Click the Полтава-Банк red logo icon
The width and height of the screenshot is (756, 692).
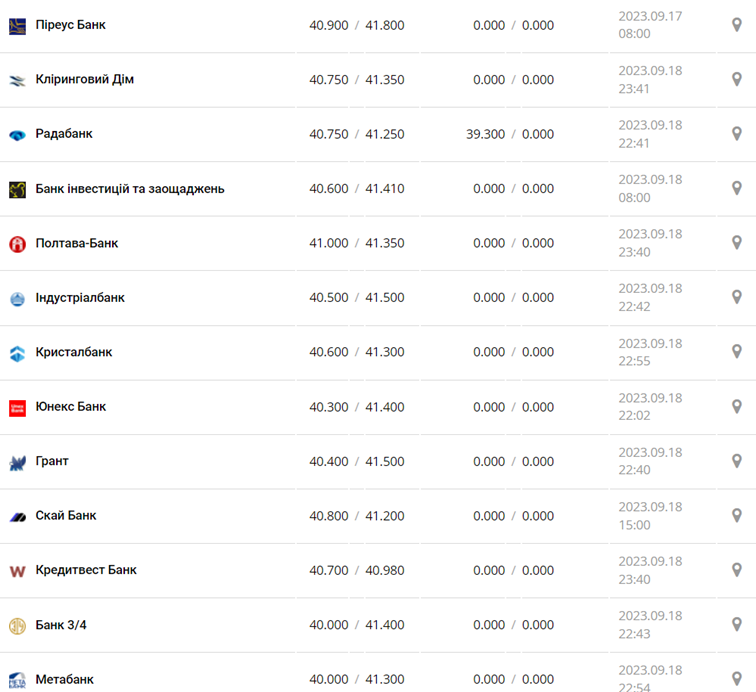coord(17,244)
